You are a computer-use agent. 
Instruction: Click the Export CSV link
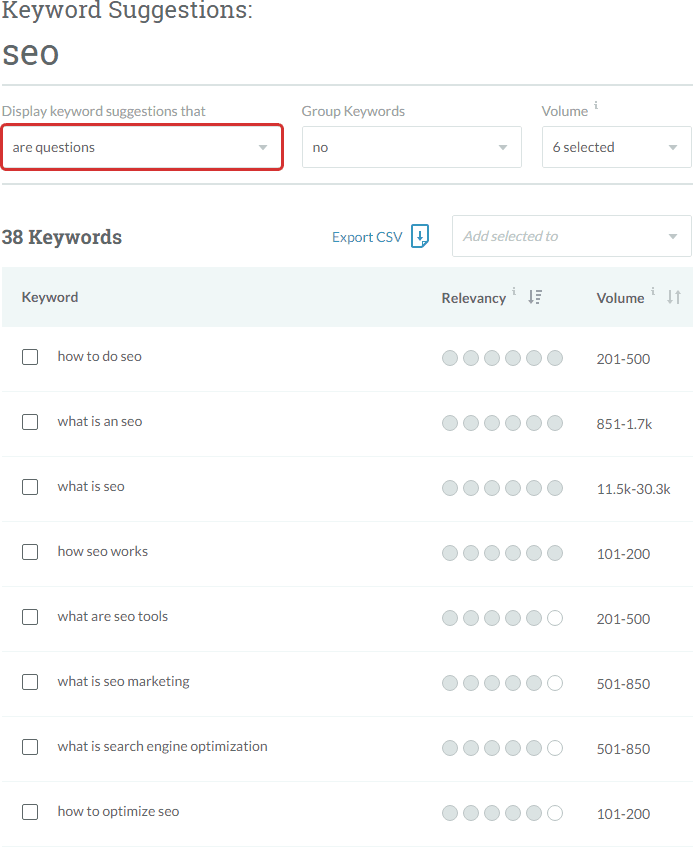pos(367,237)
